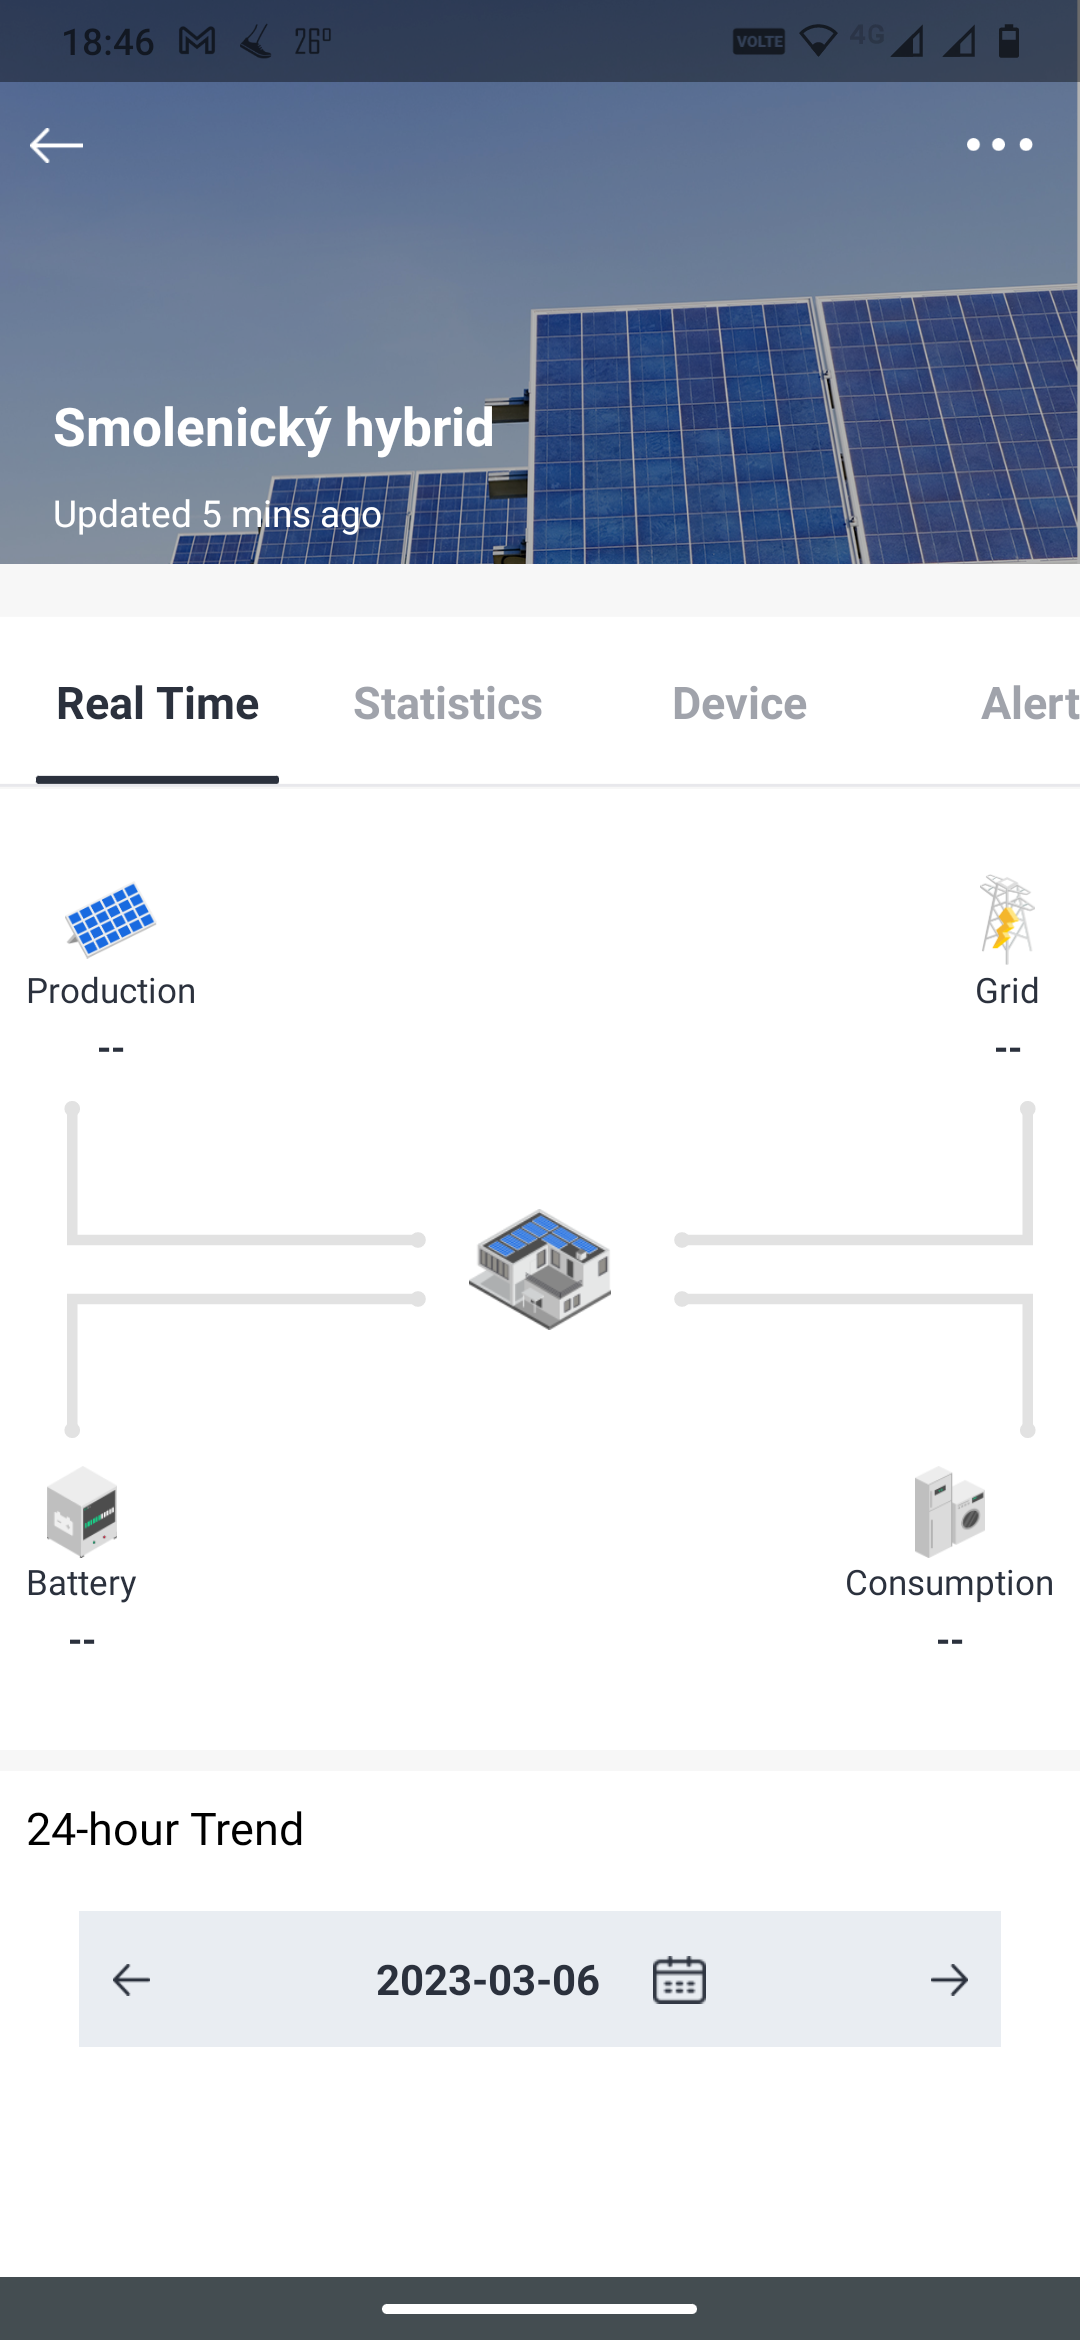This screenshot has height=2340, width=1080.
Task: Switch to the Statistics tab
Action: (447, 704)
